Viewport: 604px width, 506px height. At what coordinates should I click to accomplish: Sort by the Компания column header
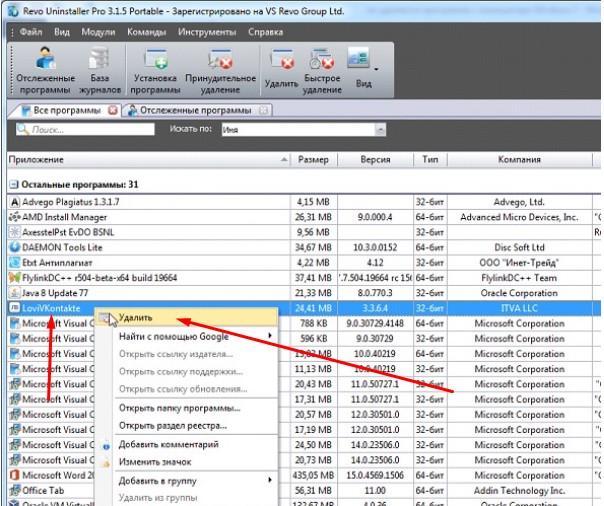519,159
